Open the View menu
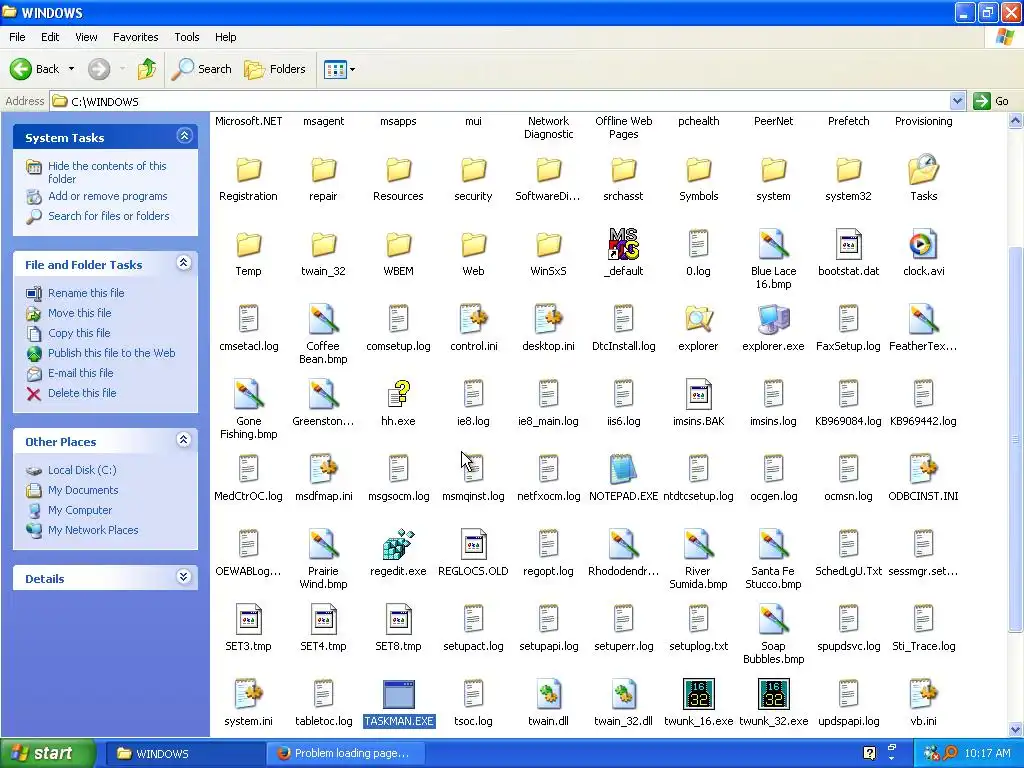The width and height of the screenshot is (1024, 768). pyautogui.click(x=86, y=37)
